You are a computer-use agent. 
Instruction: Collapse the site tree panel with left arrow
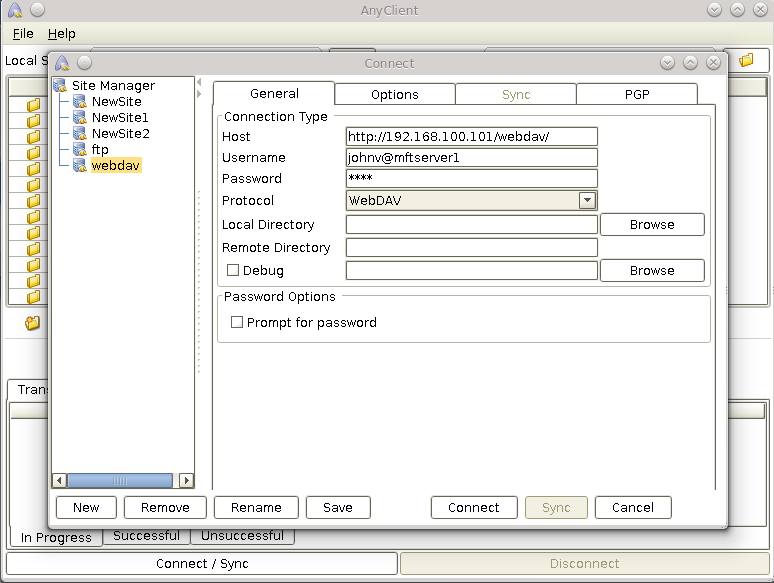pyautogui.click(x=199, y=82)
